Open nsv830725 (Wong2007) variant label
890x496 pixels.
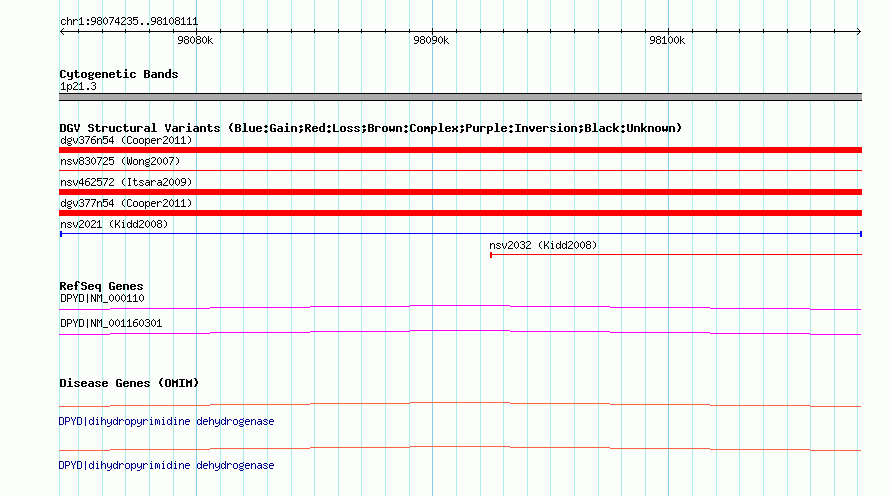120,161
